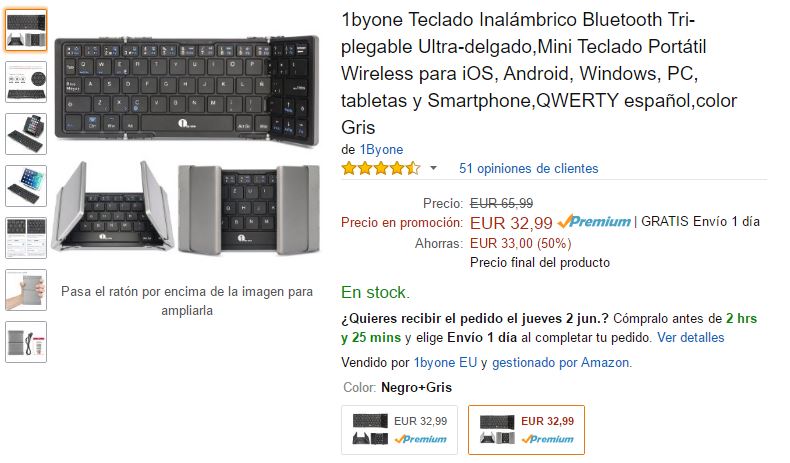Open the thumbnail with two keyboard layouts
The height and width of the screenshot is (463, 790).
(x=25, y=238)
